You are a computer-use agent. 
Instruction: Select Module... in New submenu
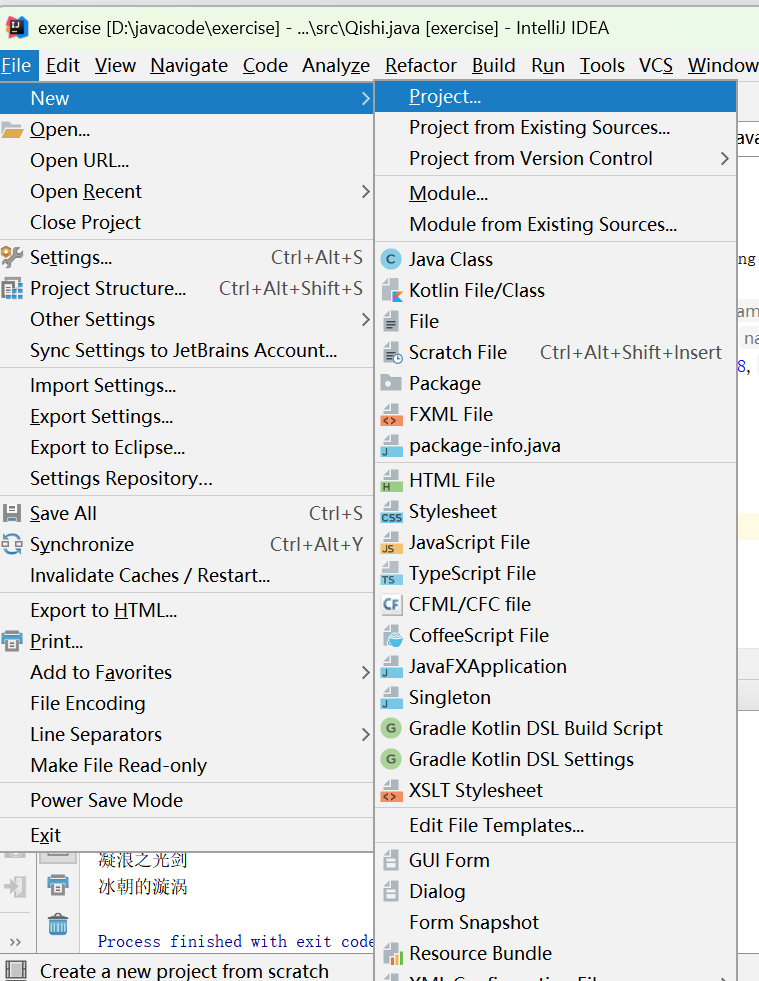[555, 194]
